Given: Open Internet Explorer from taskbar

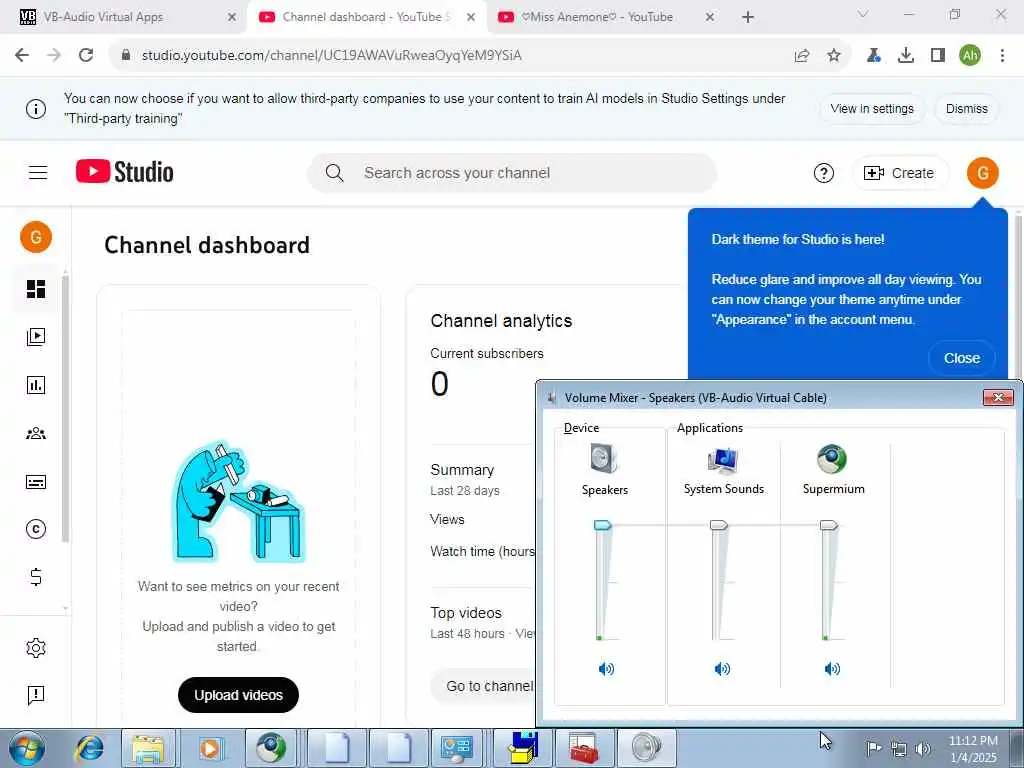Looking at the screenshot, I should click(89, 748).
